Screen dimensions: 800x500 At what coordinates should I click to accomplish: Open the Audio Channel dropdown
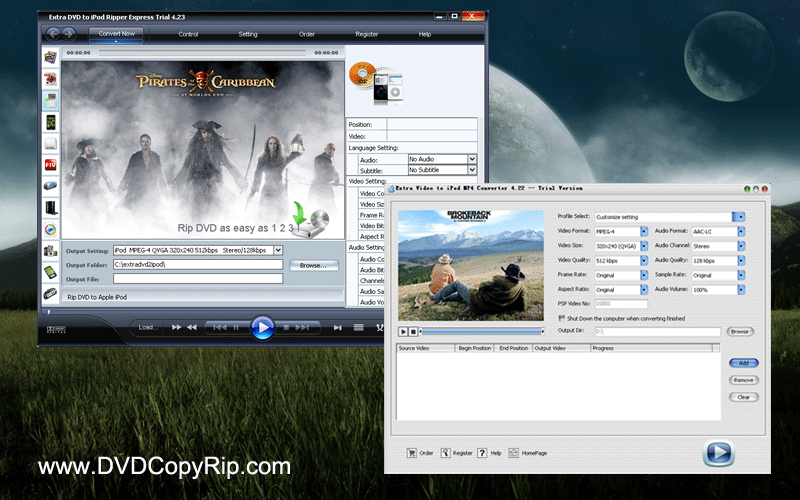pyautogui.click(x=741, y=246)
